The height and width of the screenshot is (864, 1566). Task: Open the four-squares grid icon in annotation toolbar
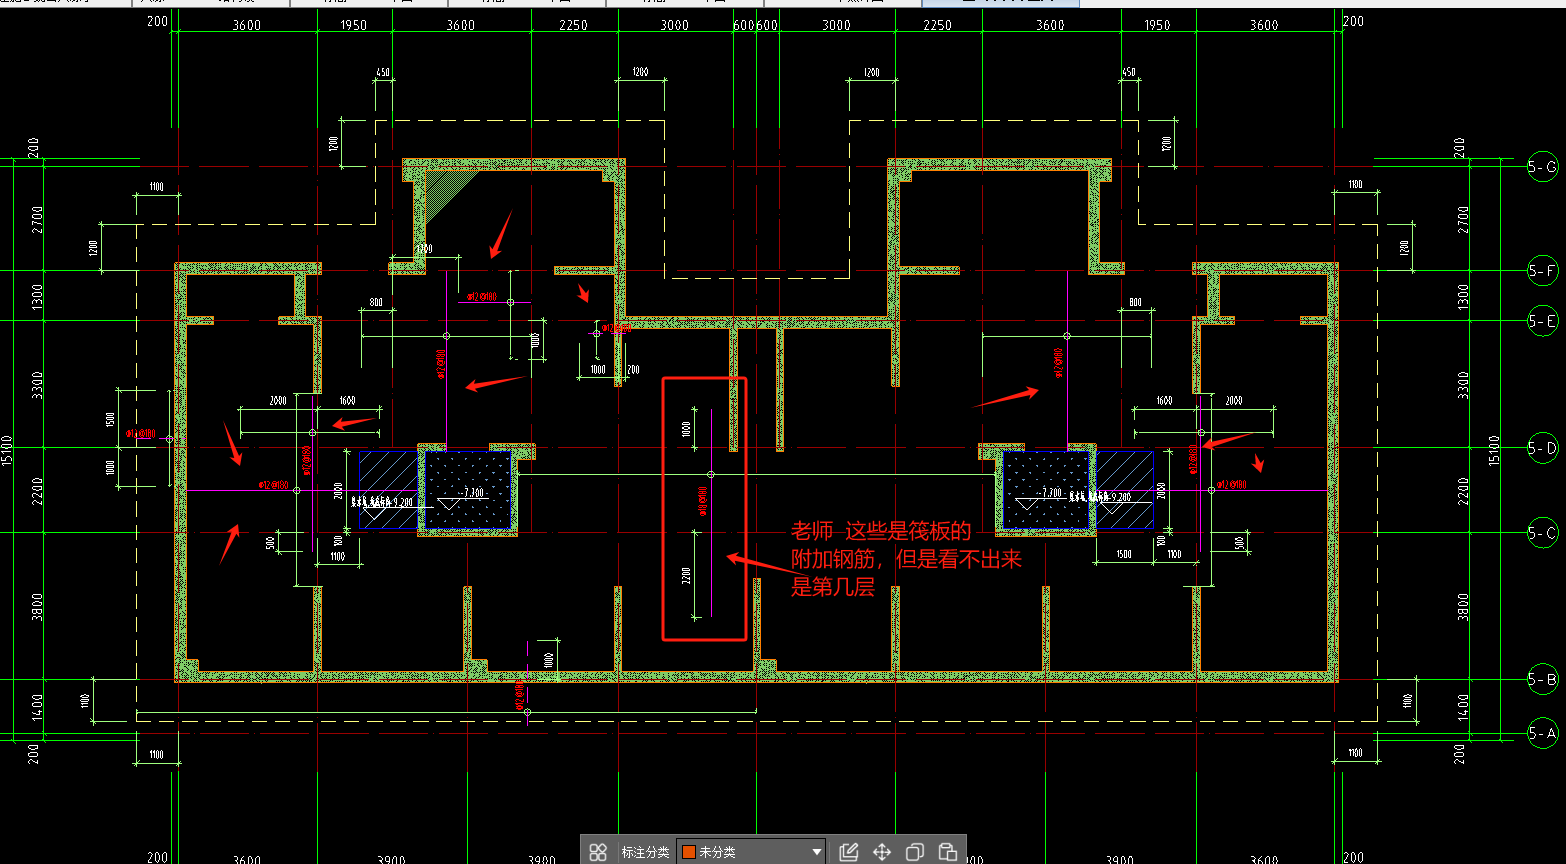tap(598, 852)
